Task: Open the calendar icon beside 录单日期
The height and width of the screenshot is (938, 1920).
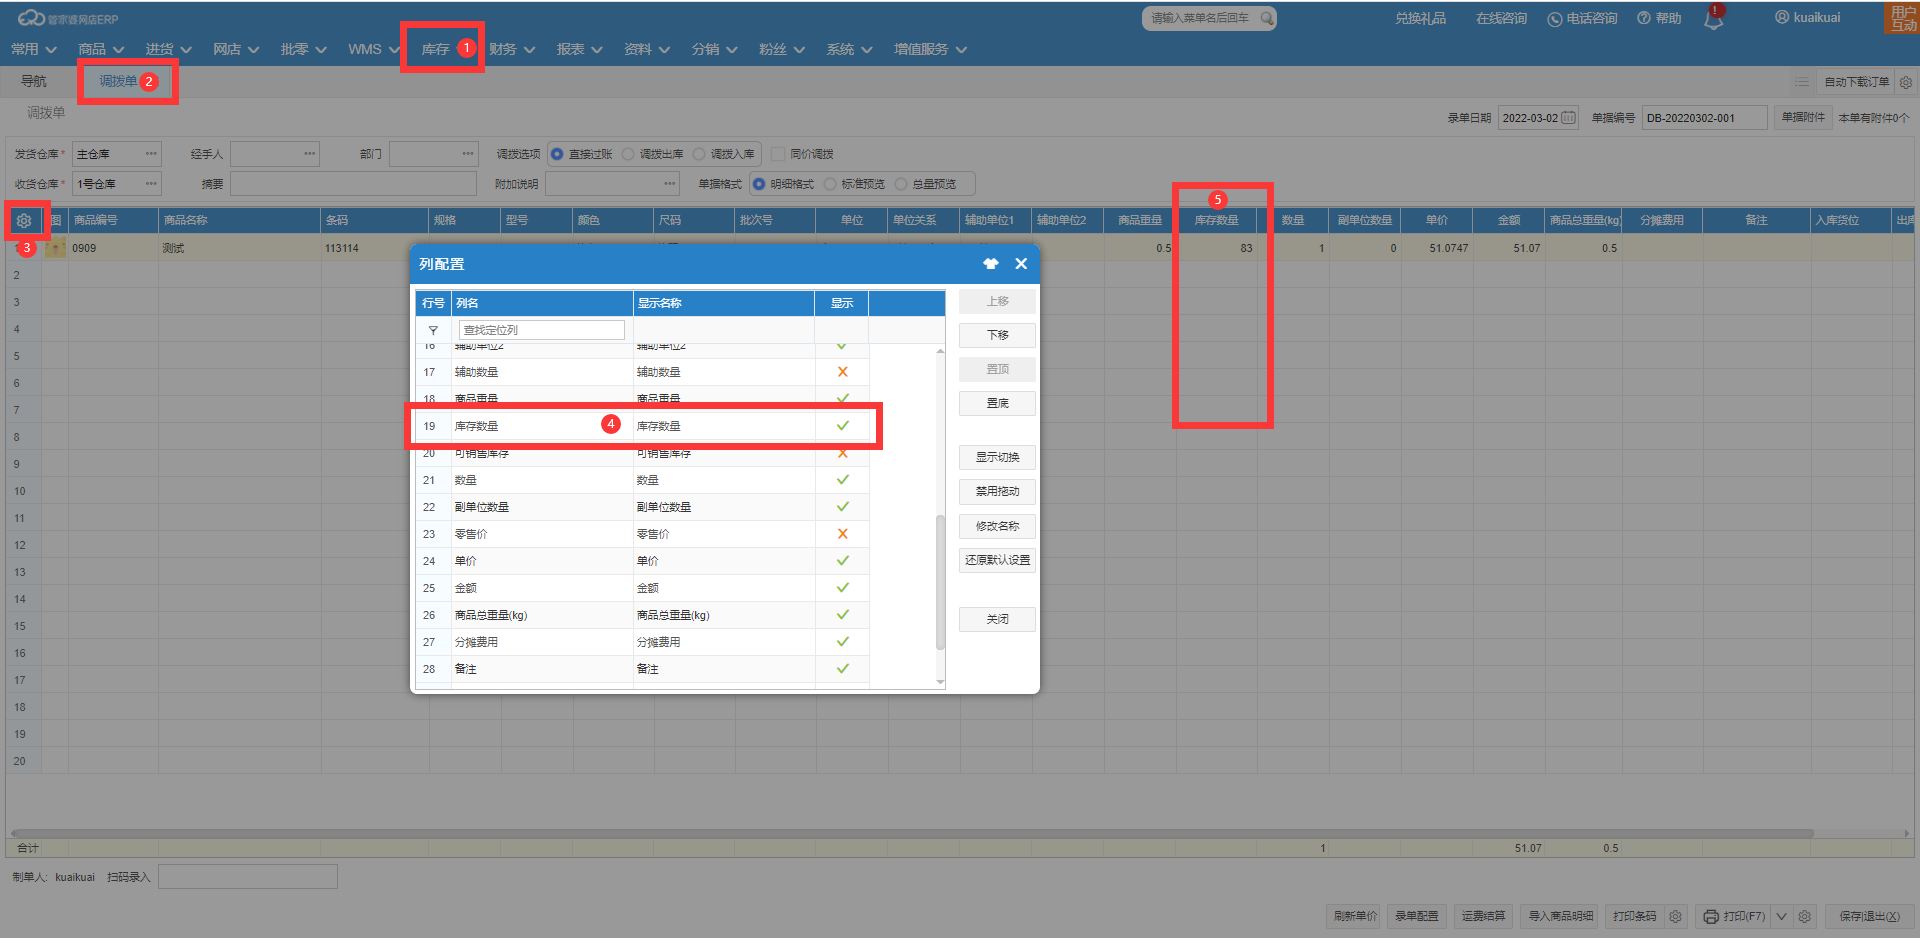Action: click(1568, 118)
